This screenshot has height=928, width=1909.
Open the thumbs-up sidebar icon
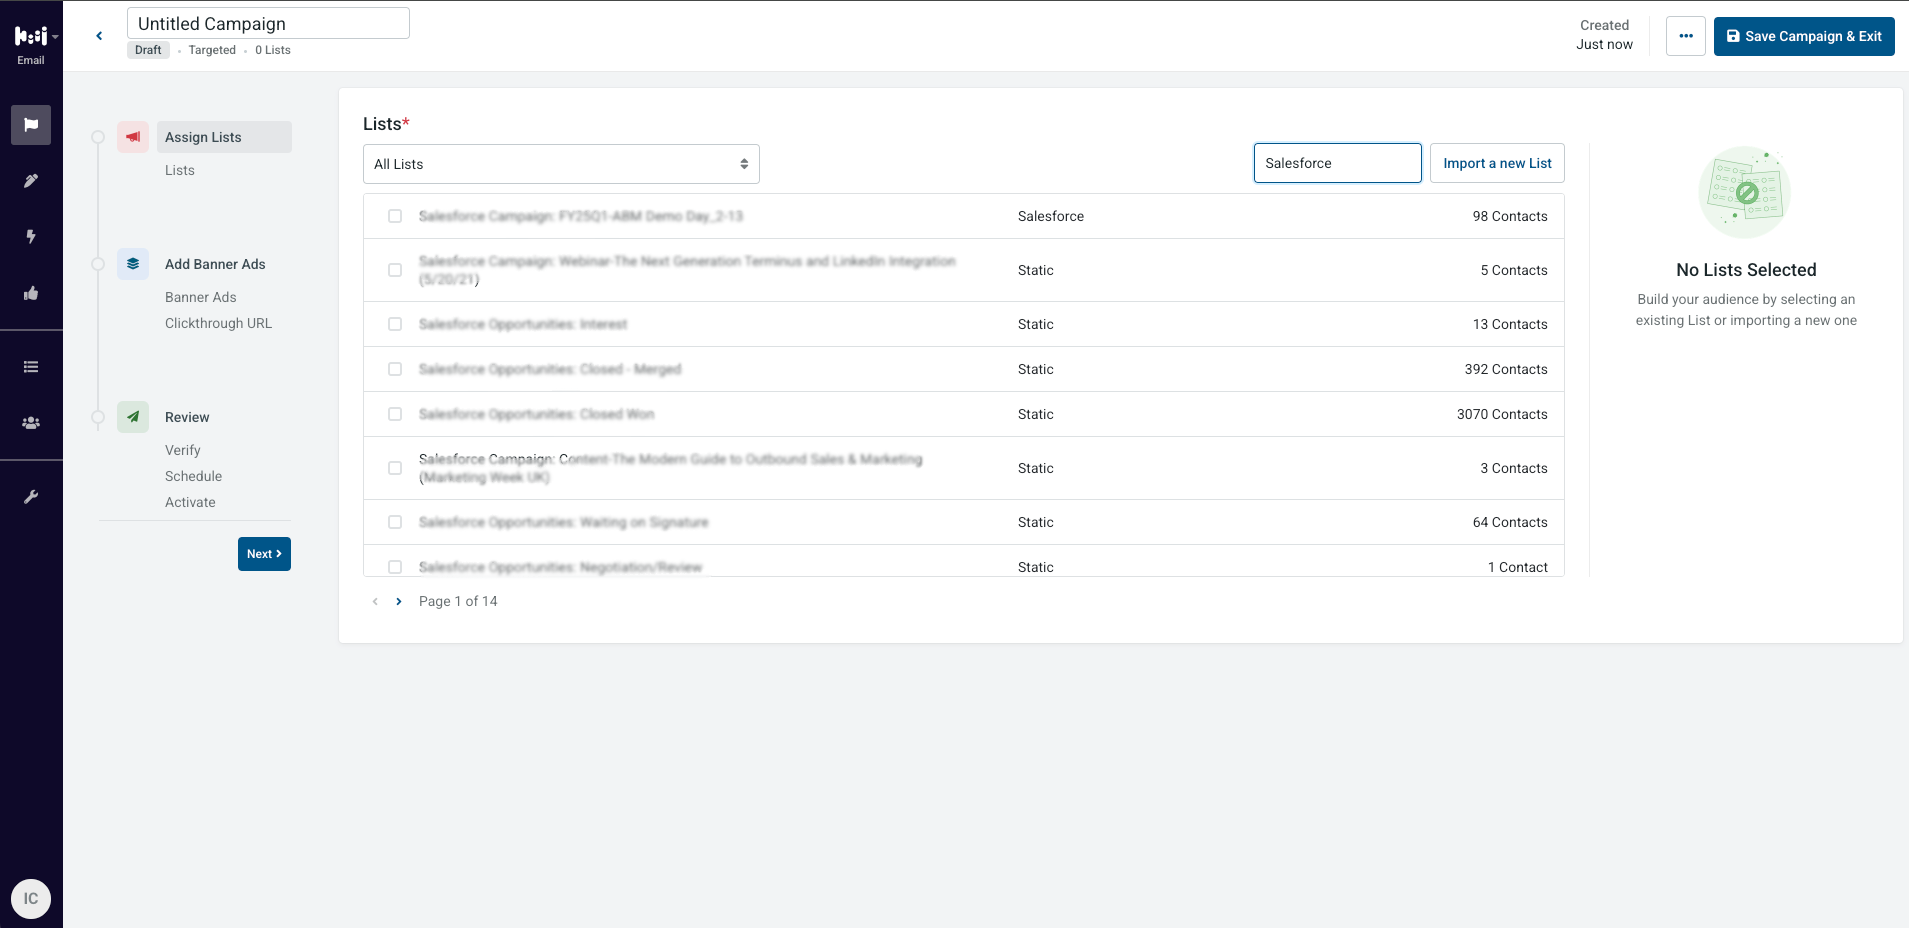[31, 293]
